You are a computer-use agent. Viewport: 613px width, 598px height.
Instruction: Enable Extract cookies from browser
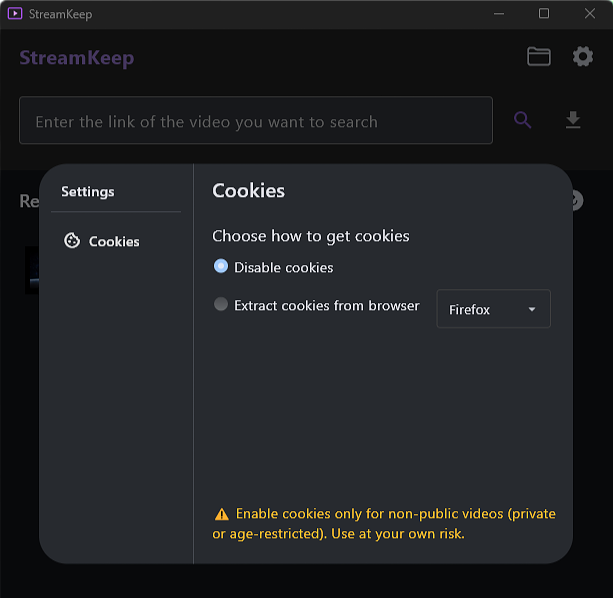pyautogui.click(x=221, y=305)
